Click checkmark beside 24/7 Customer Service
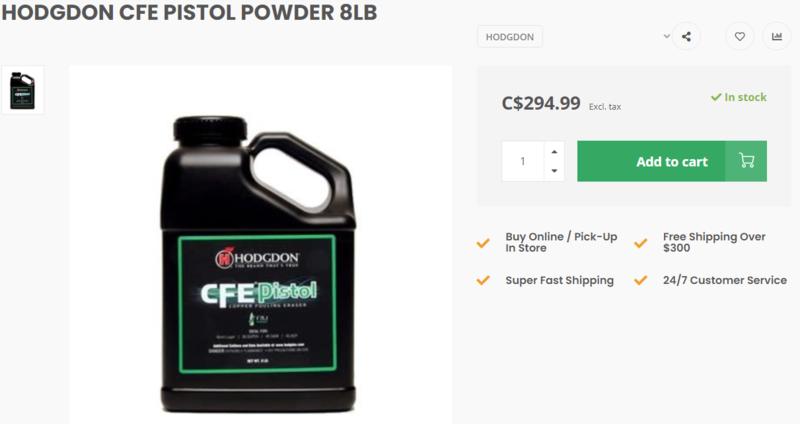The image size is (800, 424). tap(641, 280)
